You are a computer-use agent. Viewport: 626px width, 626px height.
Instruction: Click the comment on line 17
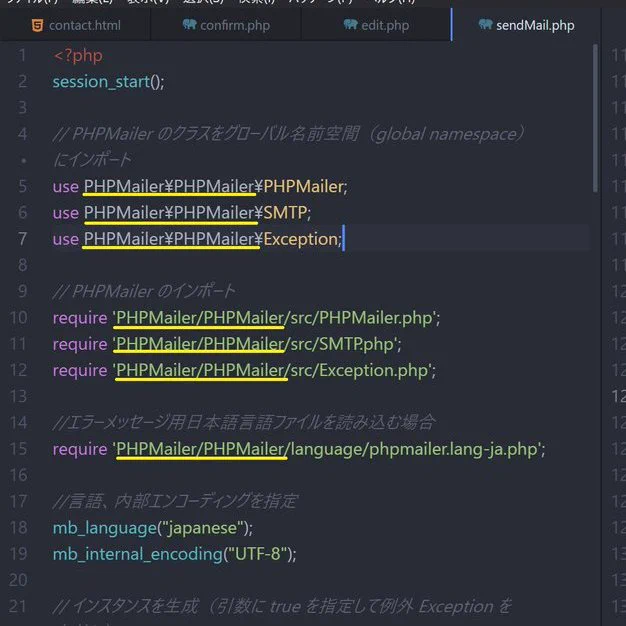coord(175,501)
